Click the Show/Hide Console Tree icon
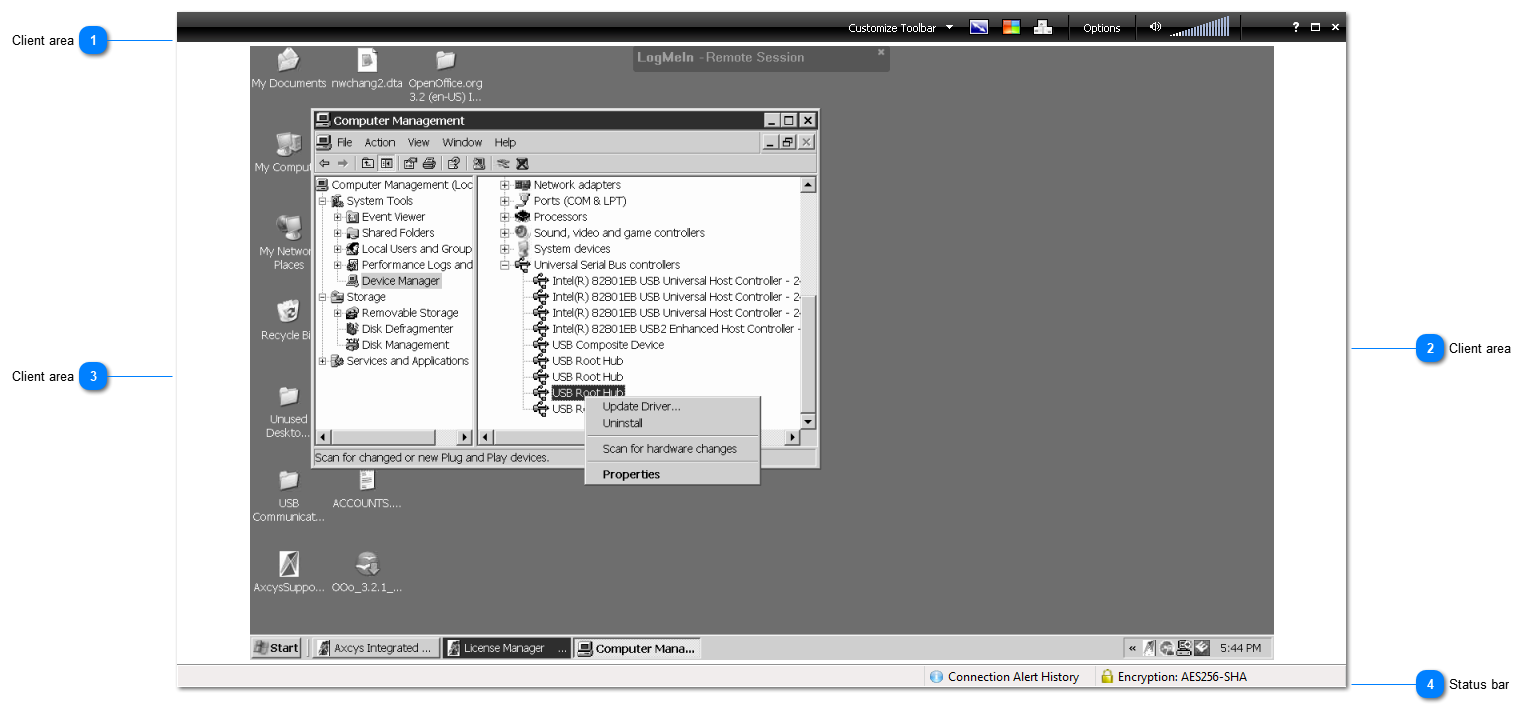Screen dimensions: 1527x709 386,163
